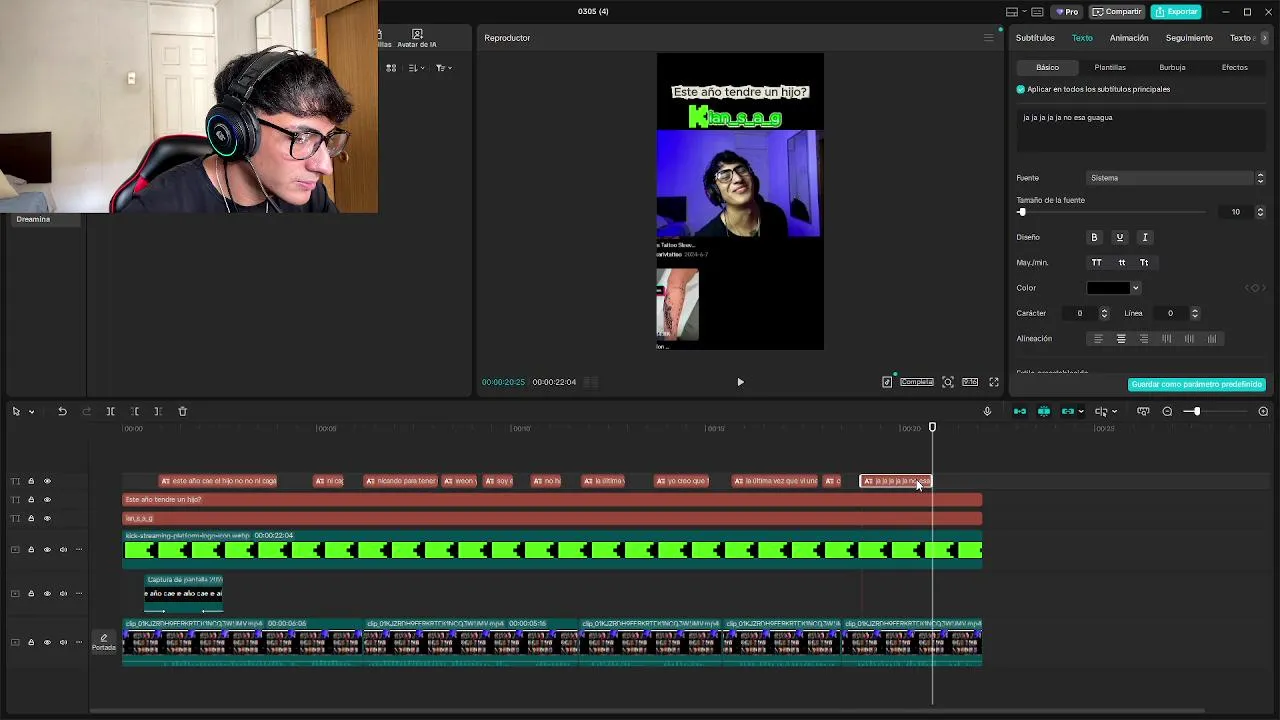
Task: Set text to all lowercase tt
Action: coord(1121,262)
